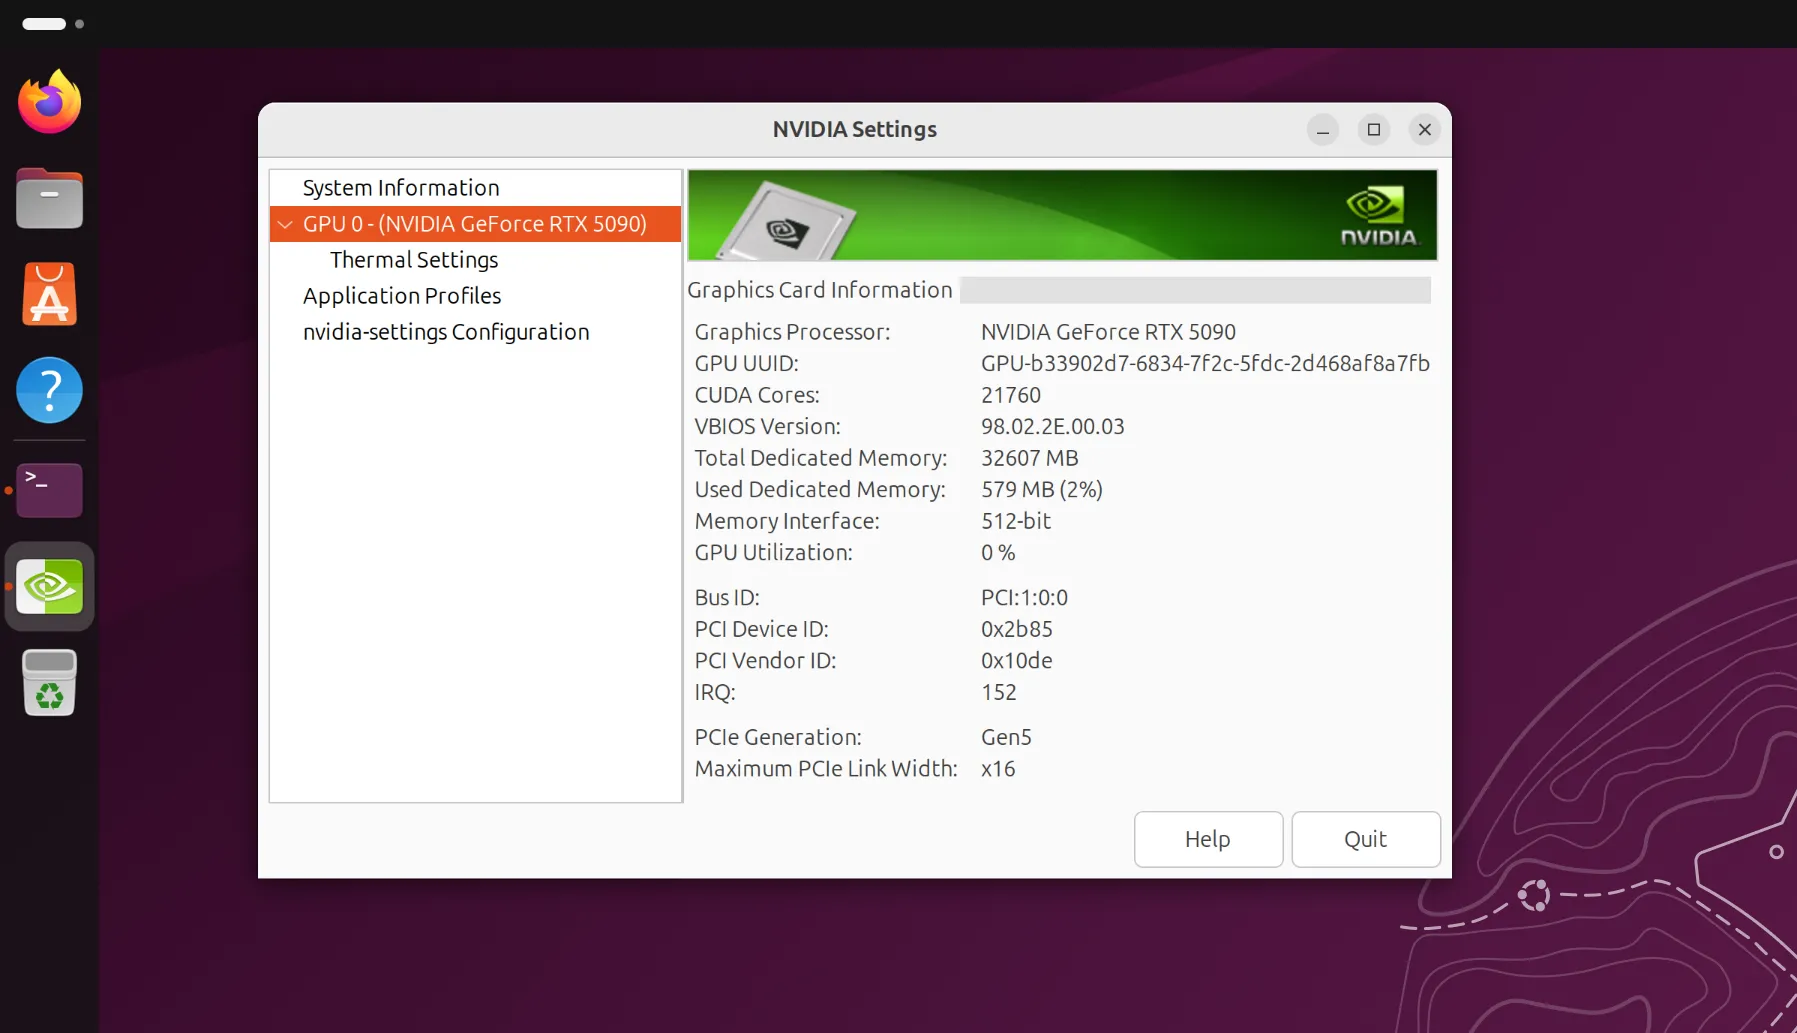
Task: Minimize the NVIDIA Settings window
Action: pos(1322,130)
